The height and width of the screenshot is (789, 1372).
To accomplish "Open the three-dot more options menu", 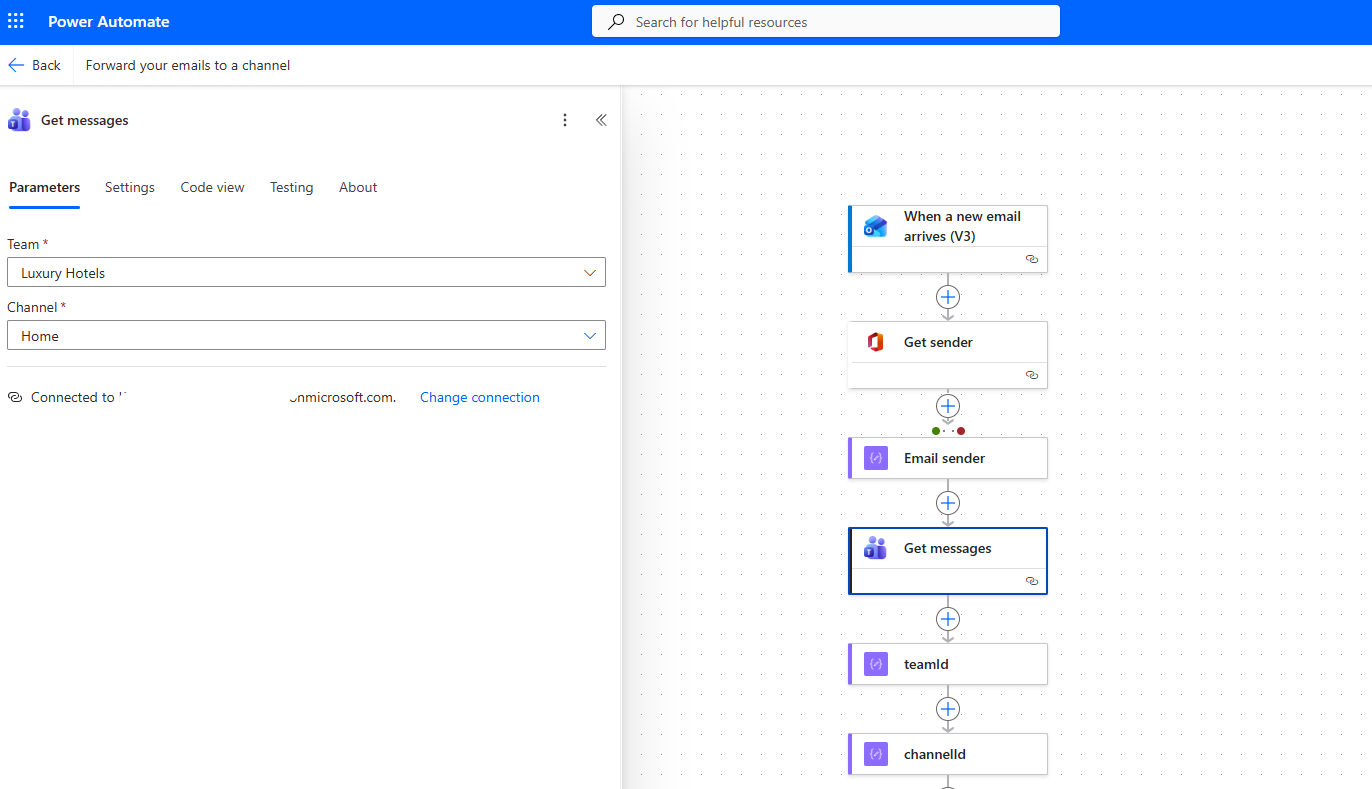I will pyautogui.click(x=565, y=120).
